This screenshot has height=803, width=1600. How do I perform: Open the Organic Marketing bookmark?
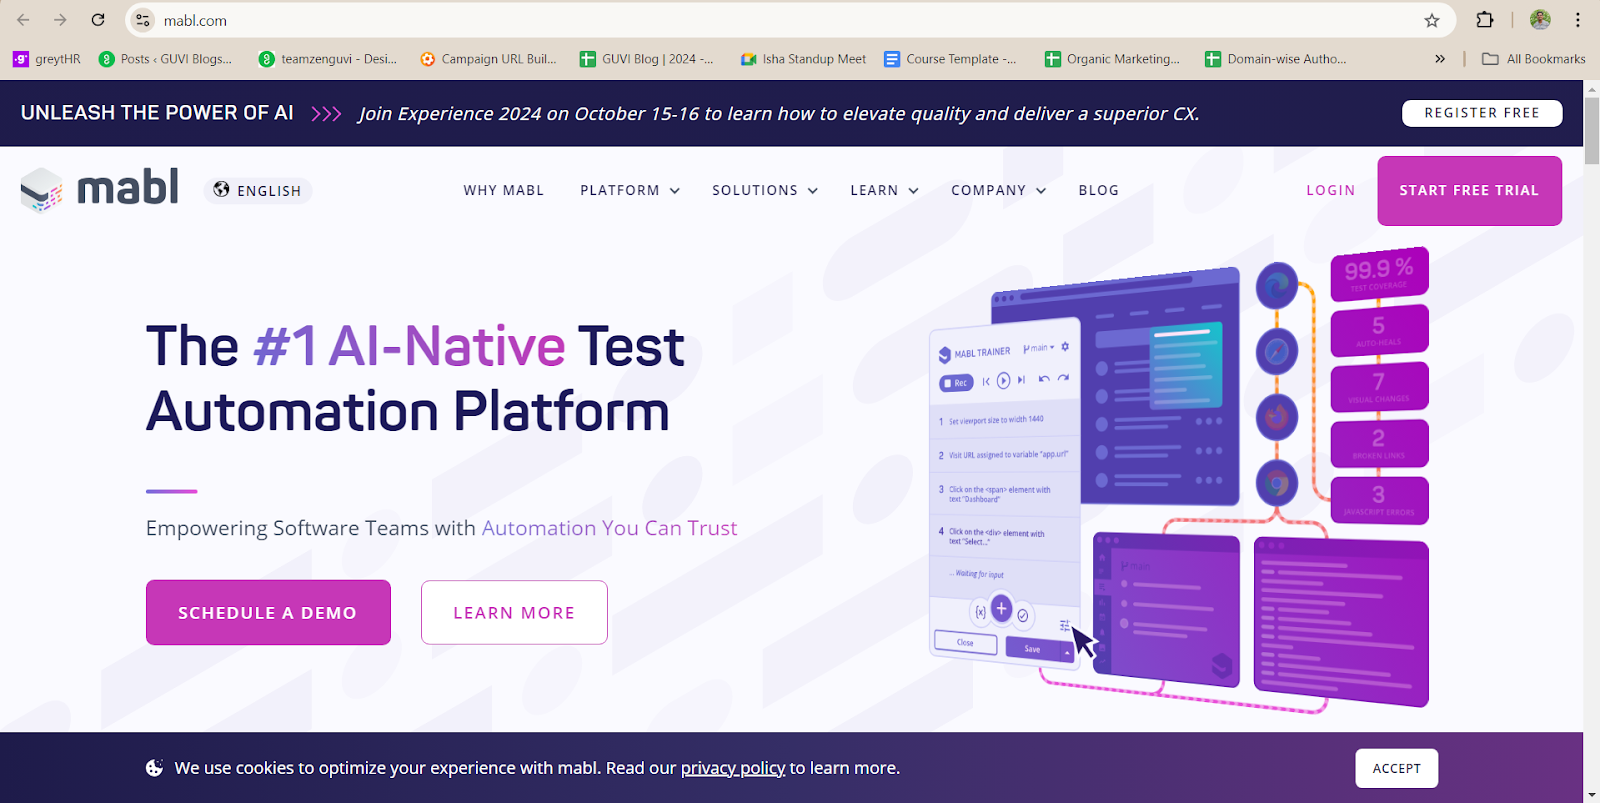click(x=1112, y=59)
